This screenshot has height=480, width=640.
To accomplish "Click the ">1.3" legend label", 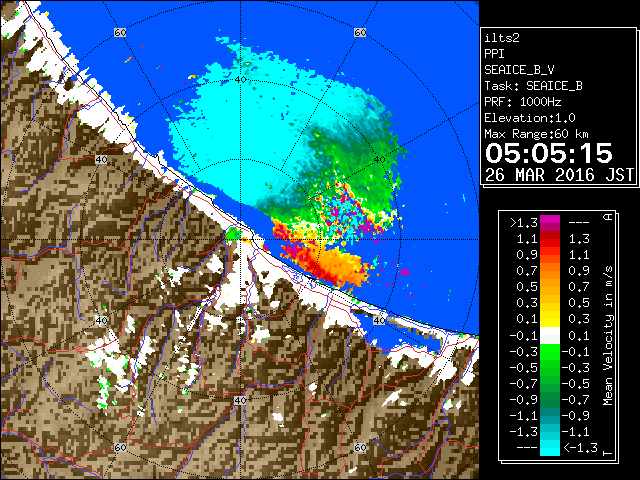I will pyautogui.click(x=524, y=223).
